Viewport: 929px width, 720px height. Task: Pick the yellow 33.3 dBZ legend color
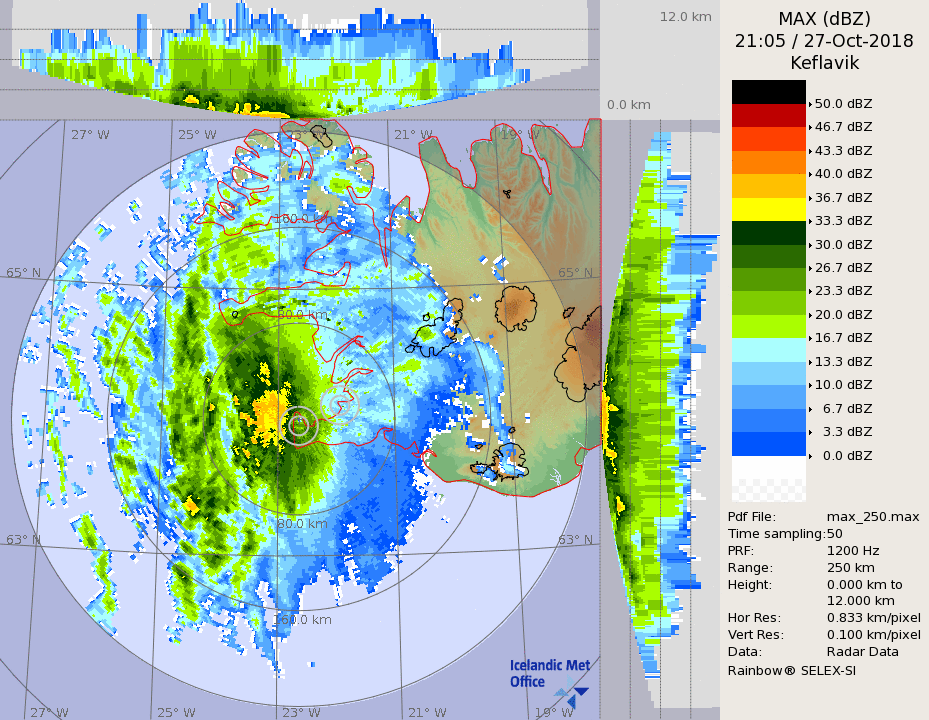(x=768, y=209)
